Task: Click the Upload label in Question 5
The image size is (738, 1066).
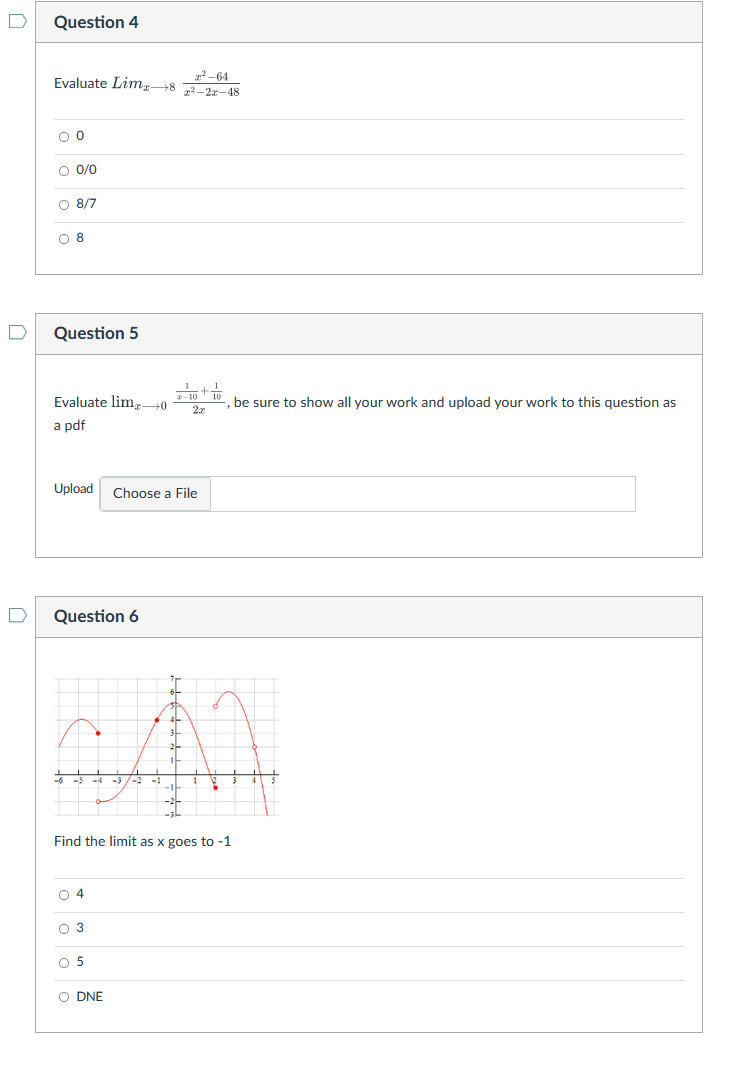Action: pos(73,489)
